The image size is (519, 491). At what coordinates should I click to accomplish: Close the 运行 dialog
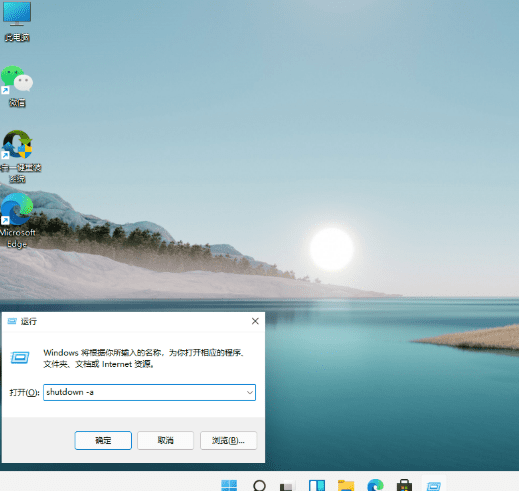point(255,321)
